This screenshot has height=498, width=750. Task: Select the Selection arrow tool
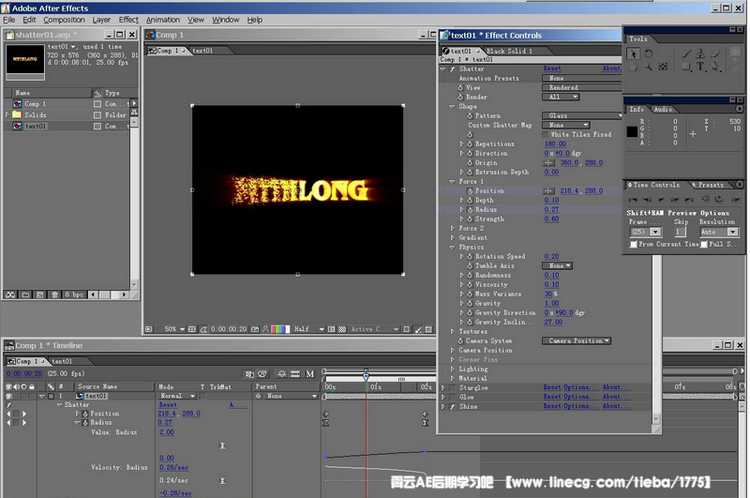[633, 54]
